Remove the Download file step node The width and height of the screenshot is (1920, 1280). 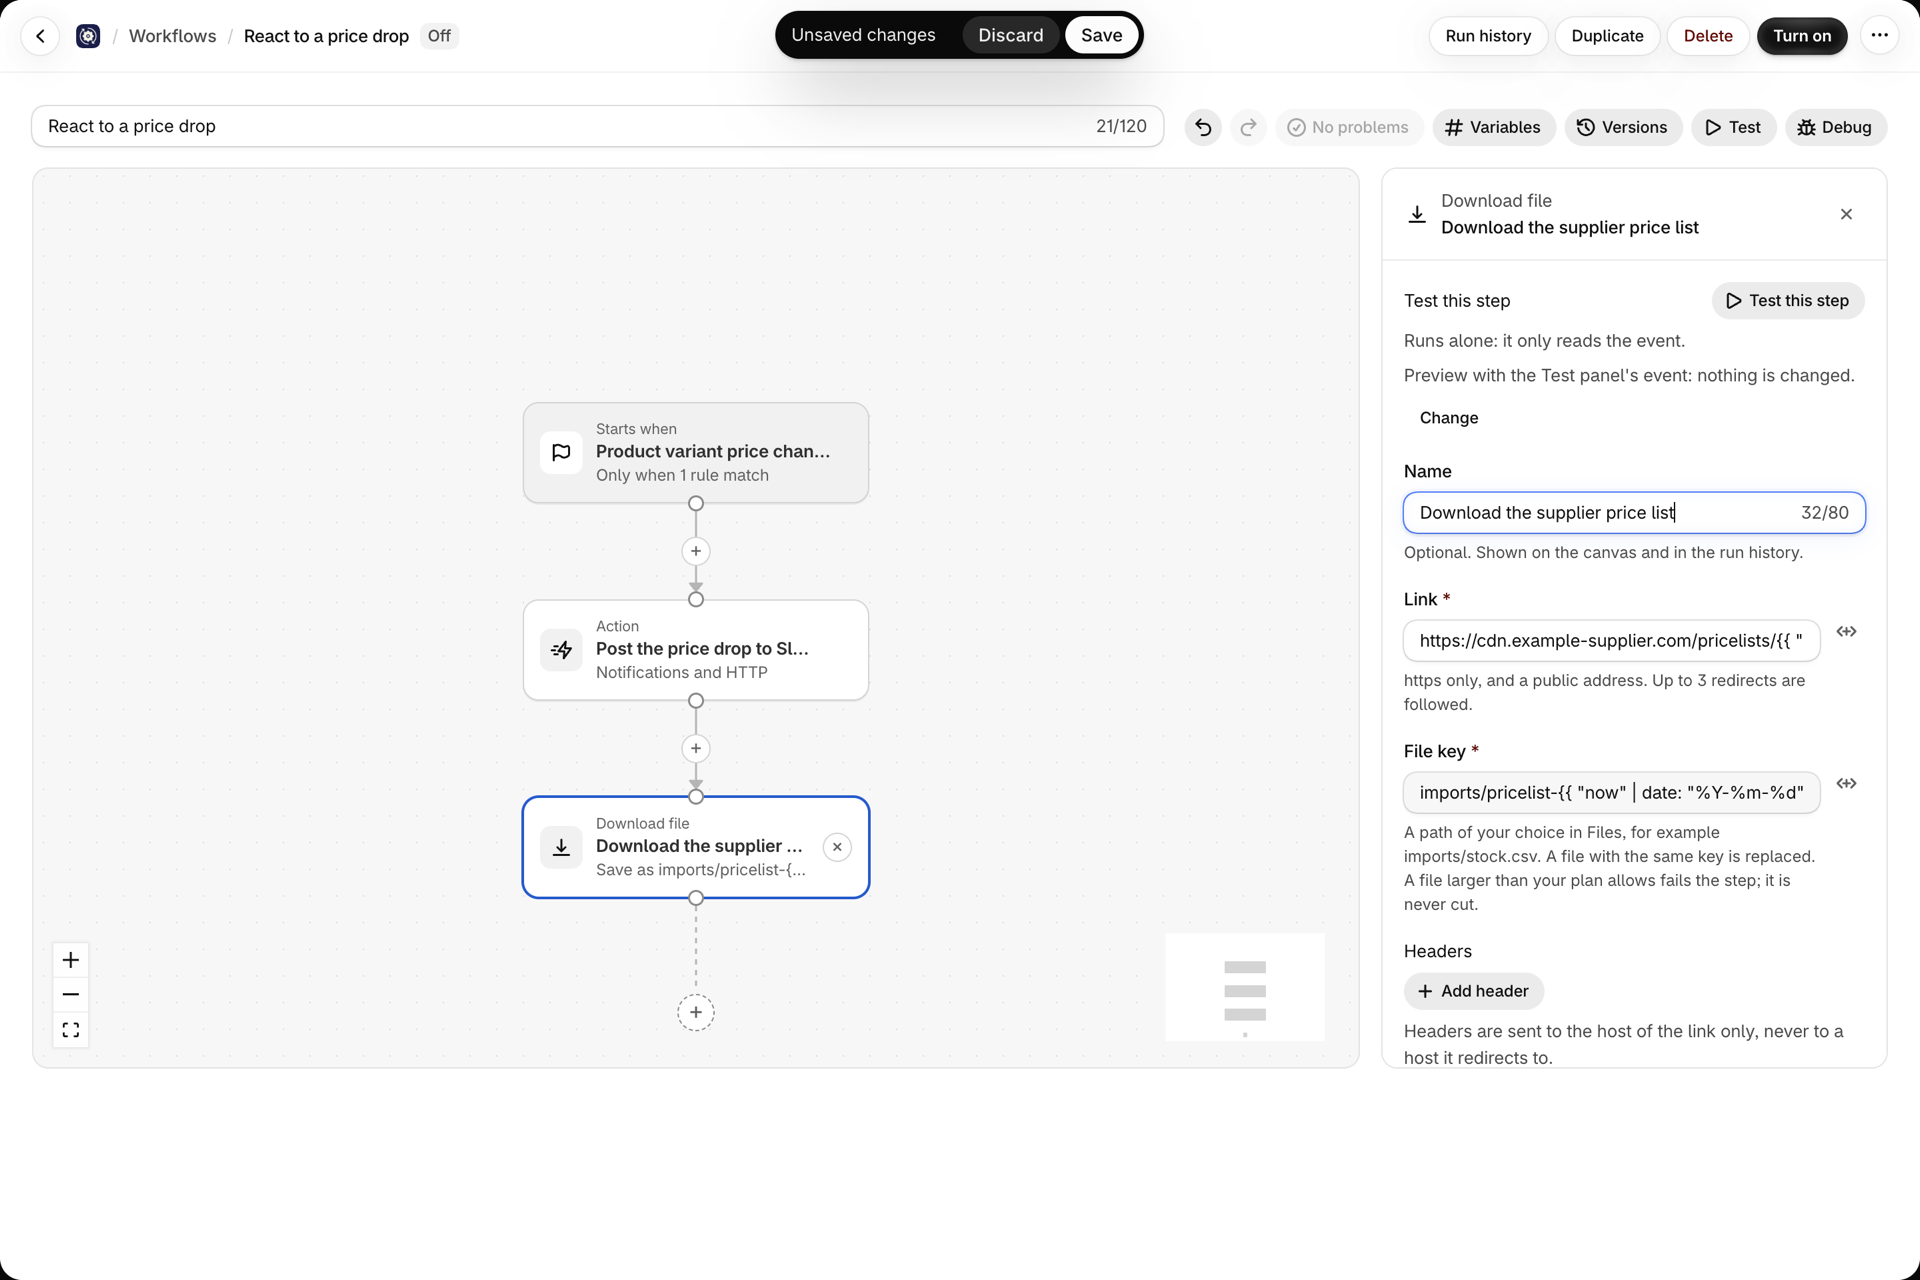[837, 847]
